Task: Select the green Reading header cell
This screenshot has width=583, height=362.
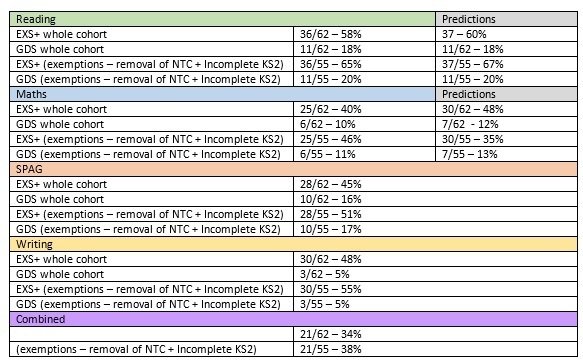Action: [x=222, y=19]
